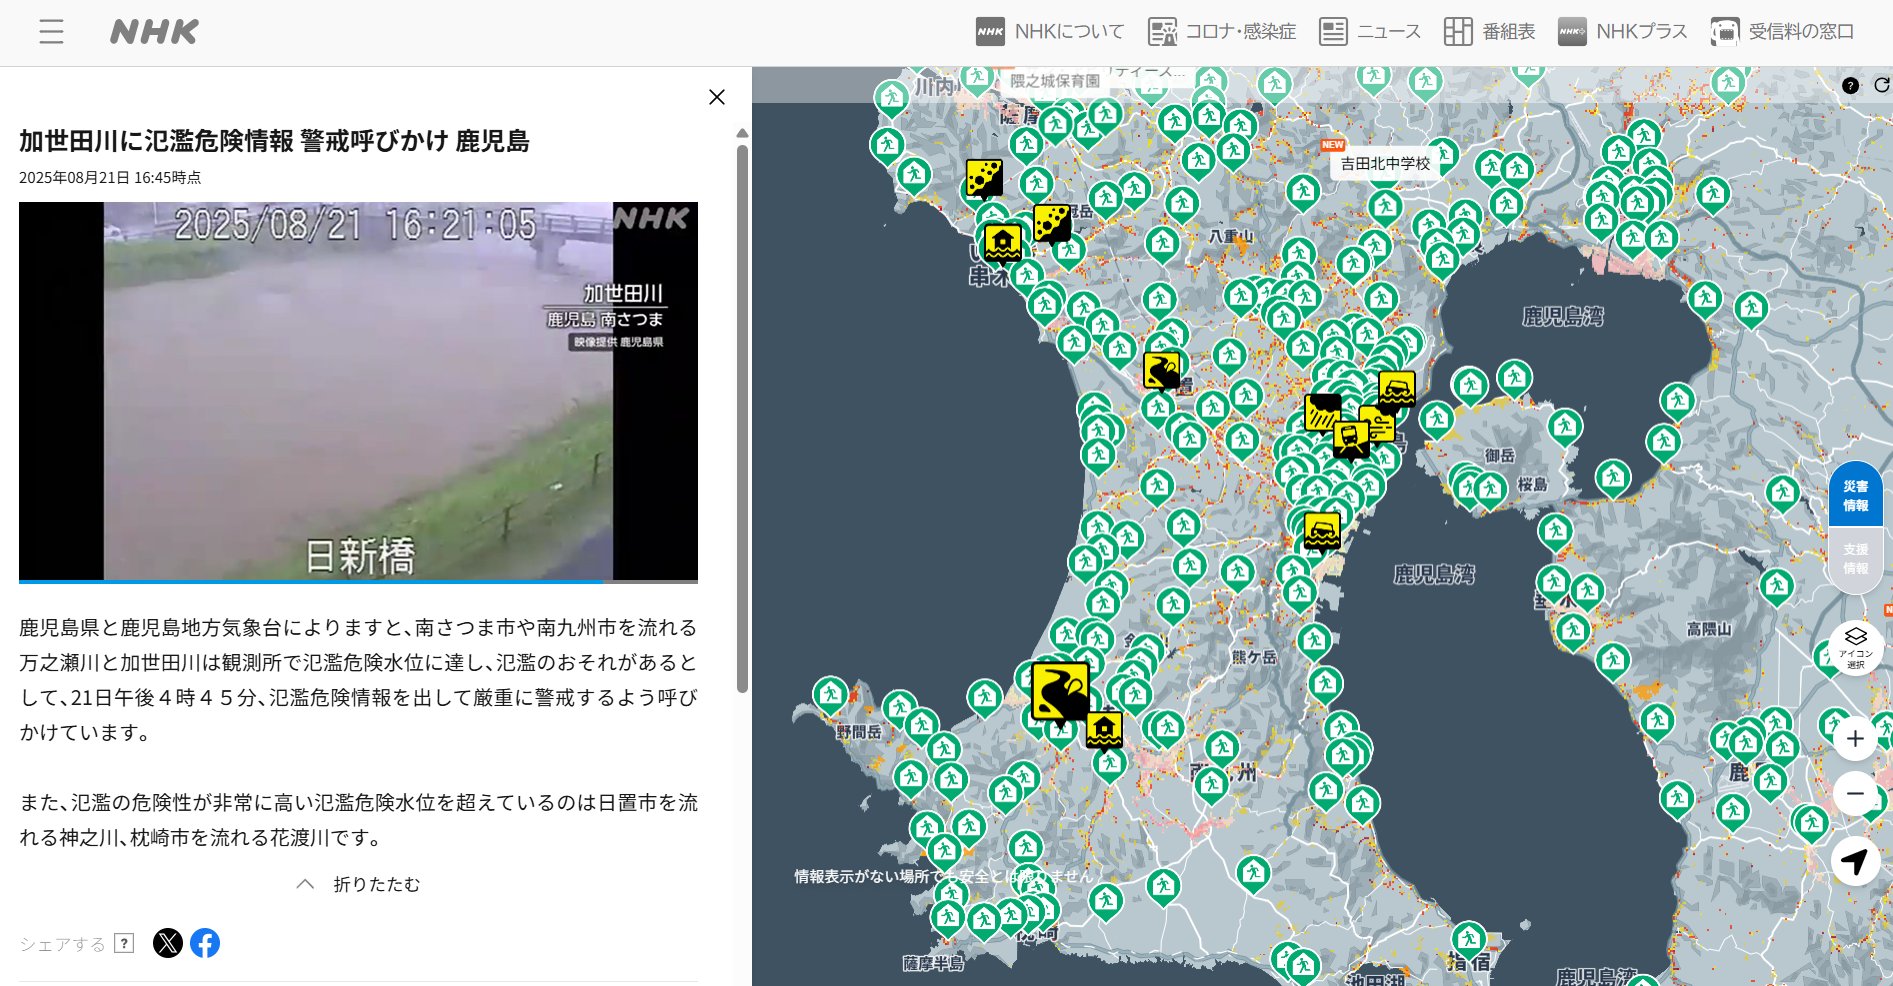Screen dimensions: 1893x986
Task: Click the current location arrow on the map
Action: click(1856, 859)
